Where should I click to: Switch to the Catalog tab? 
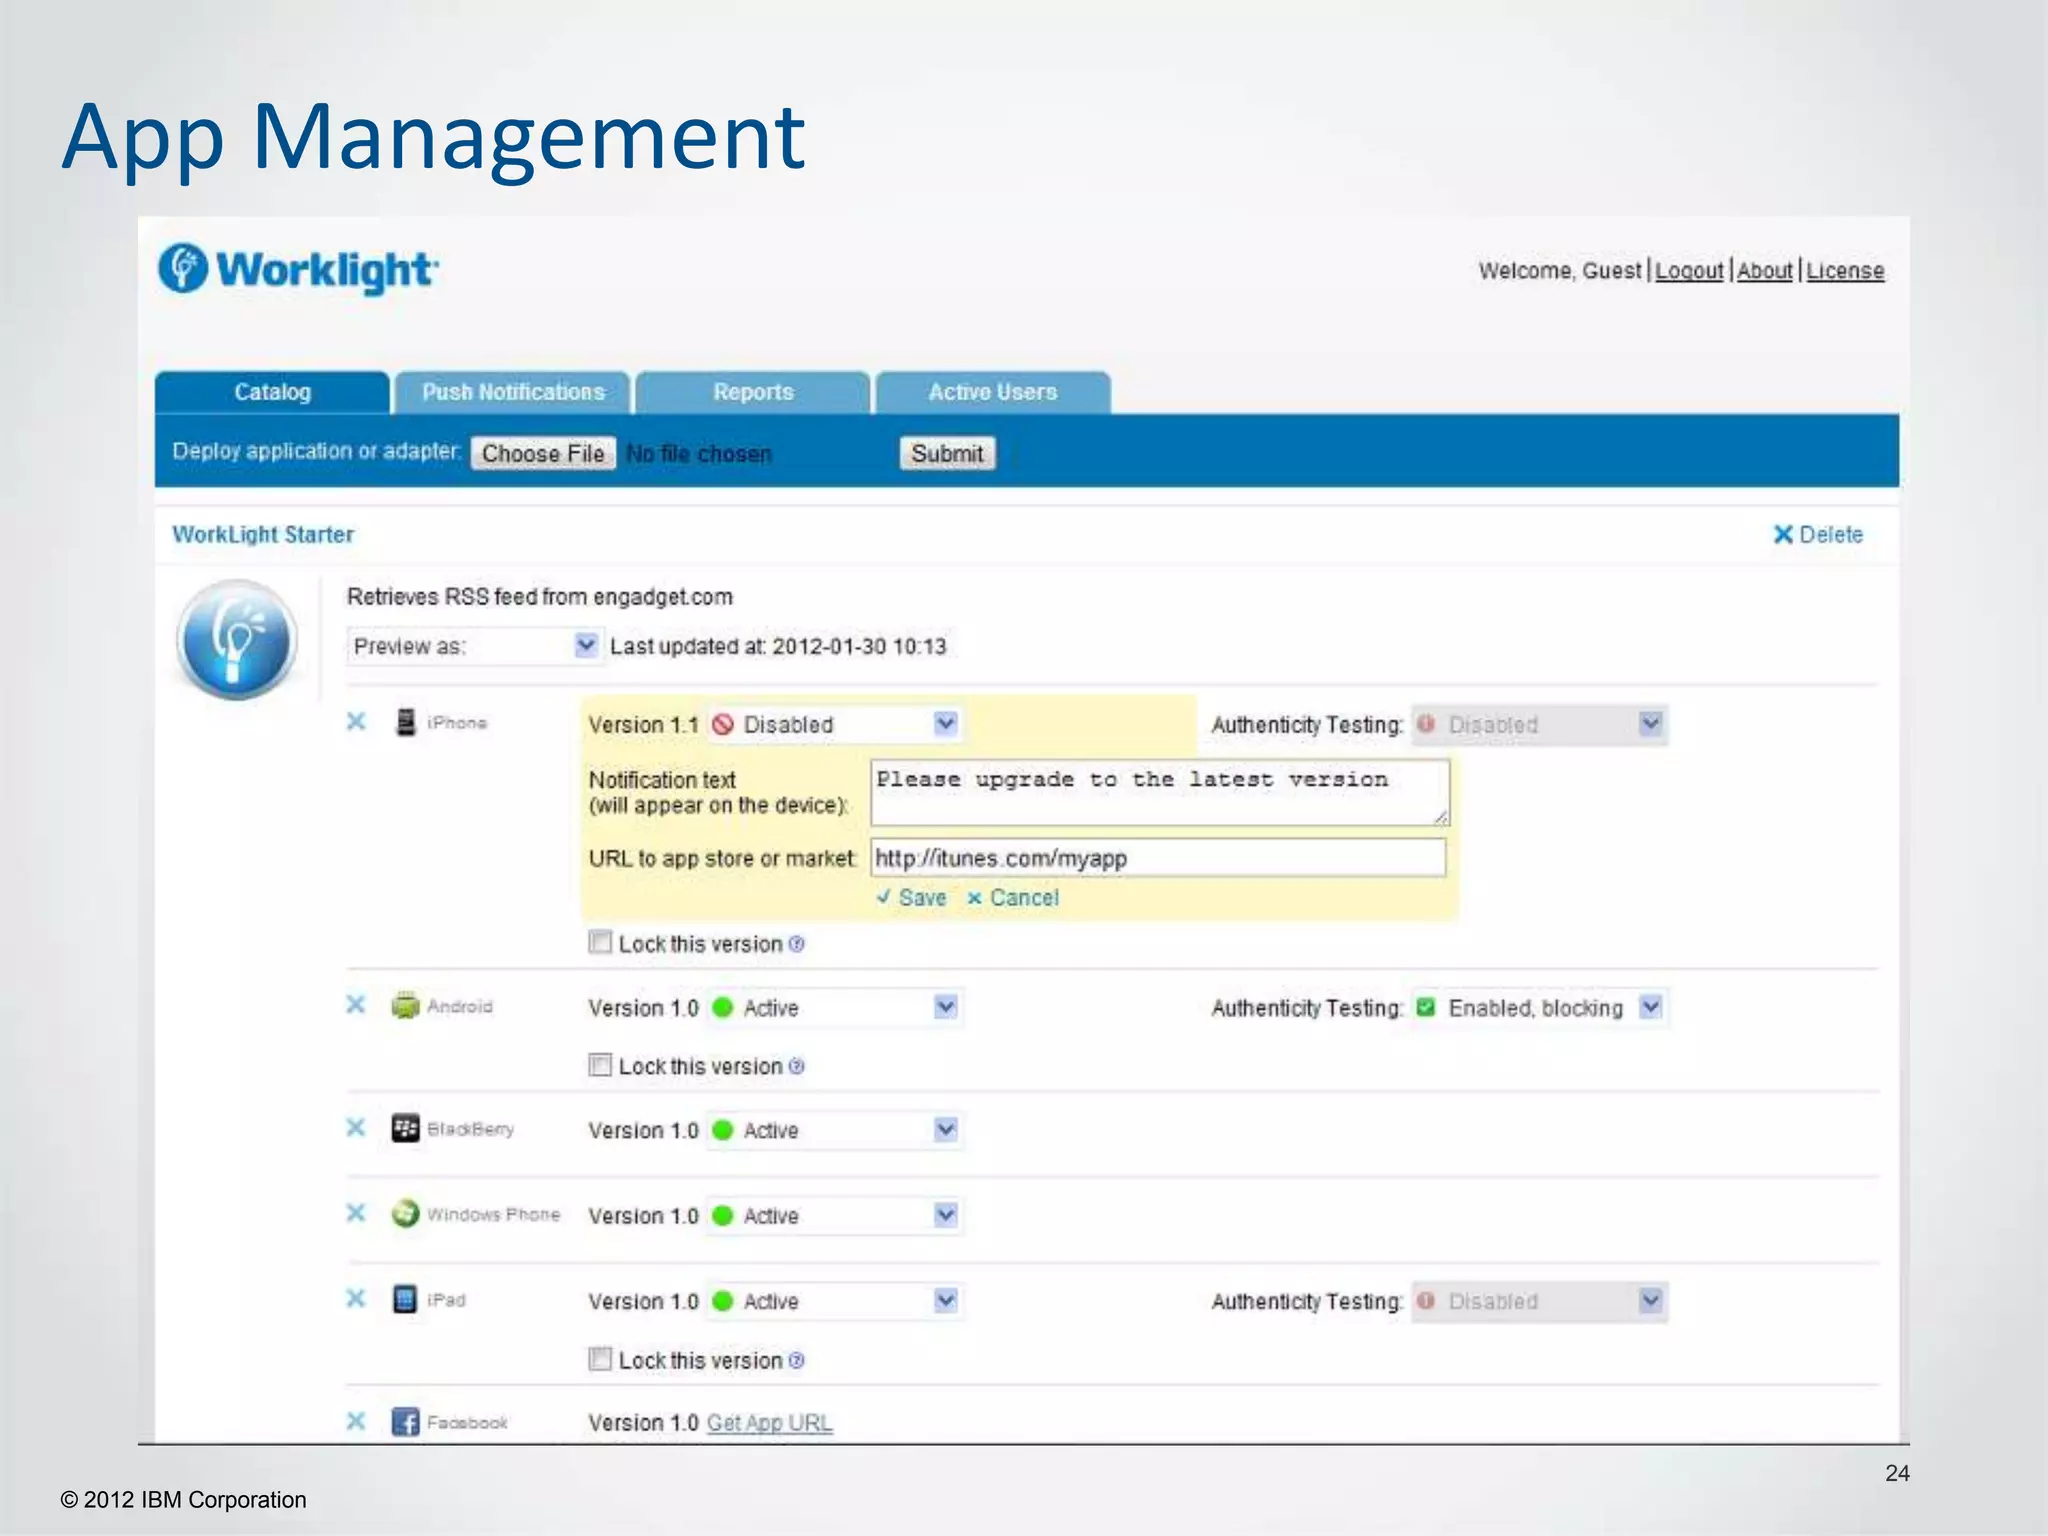(272, 392)
